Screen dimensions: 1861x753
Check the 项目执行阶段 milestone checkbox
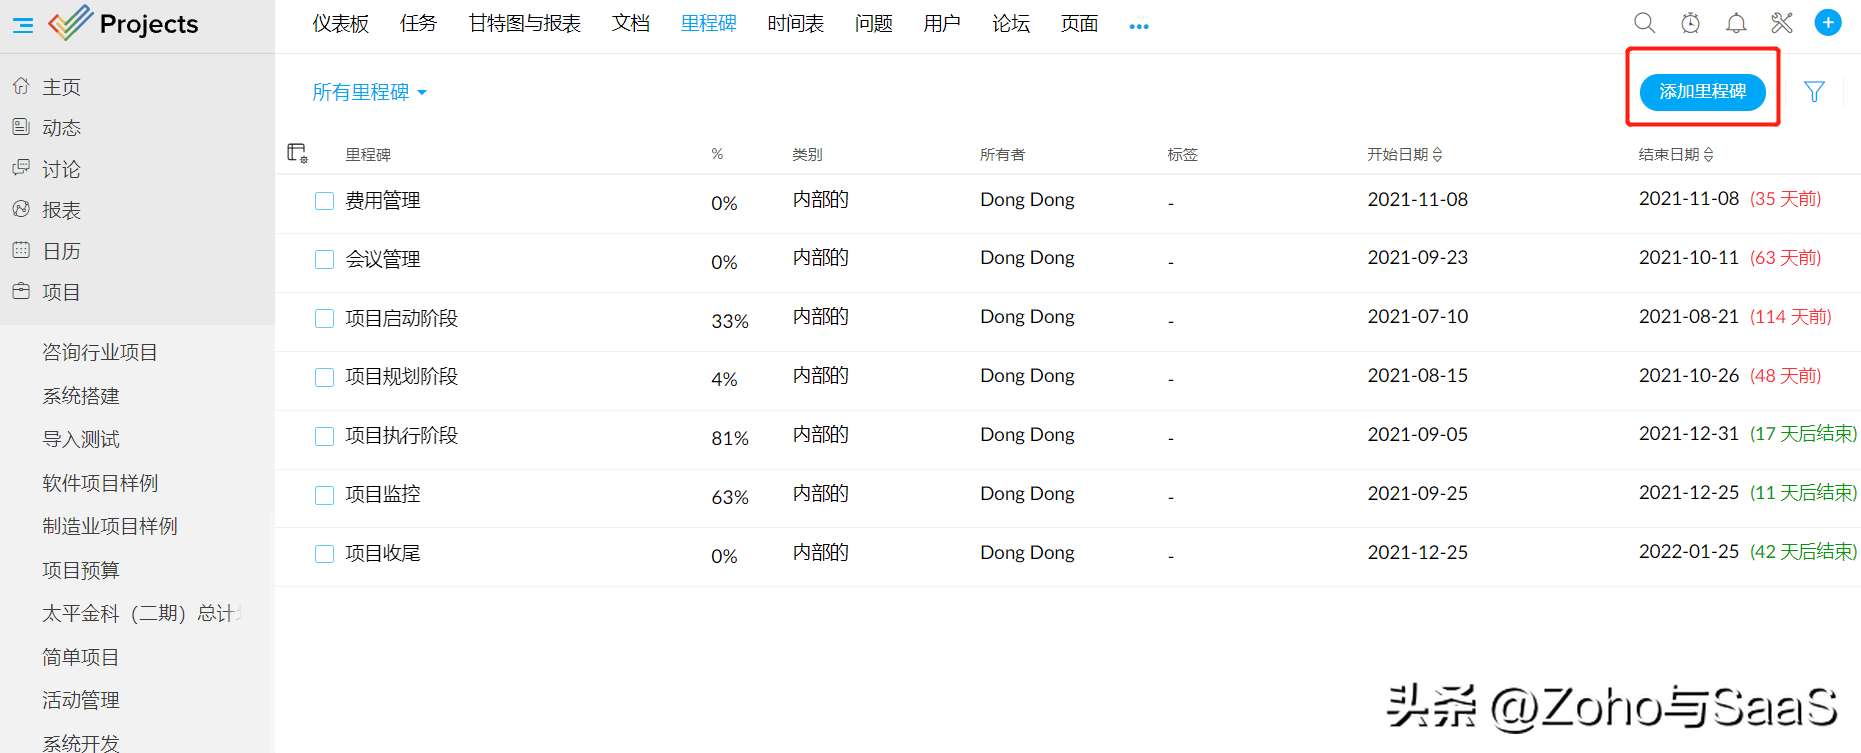324,437
